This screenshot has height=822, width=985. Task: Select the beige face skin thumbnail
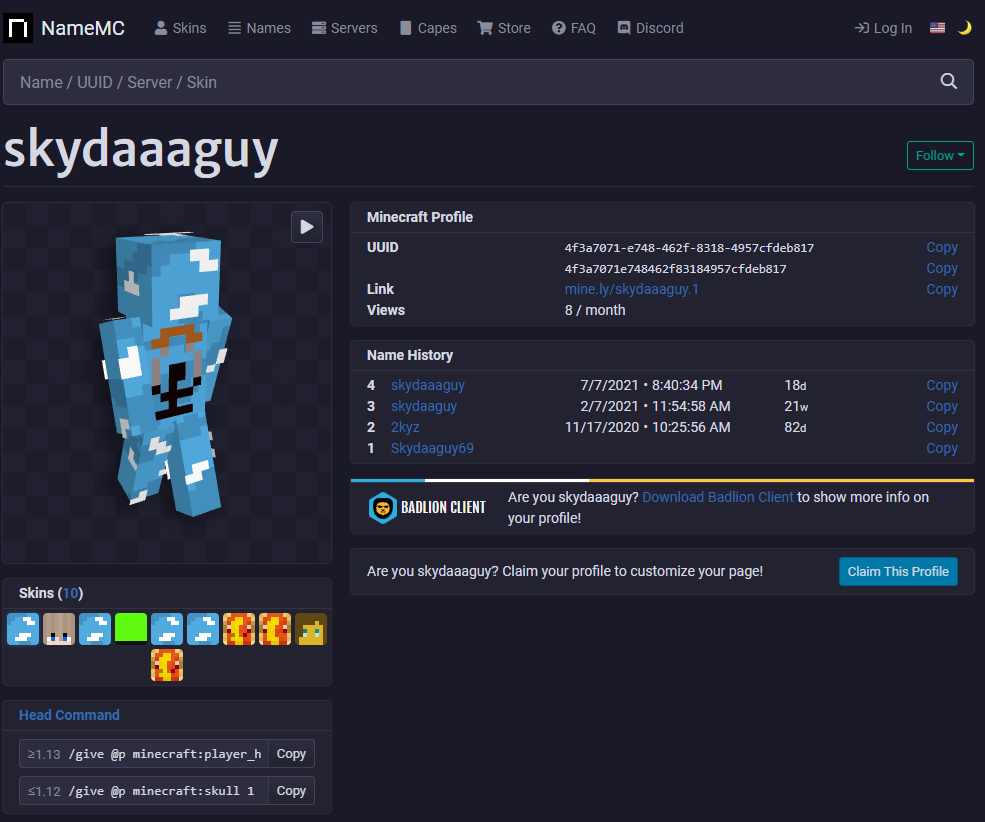click(59, 629)
